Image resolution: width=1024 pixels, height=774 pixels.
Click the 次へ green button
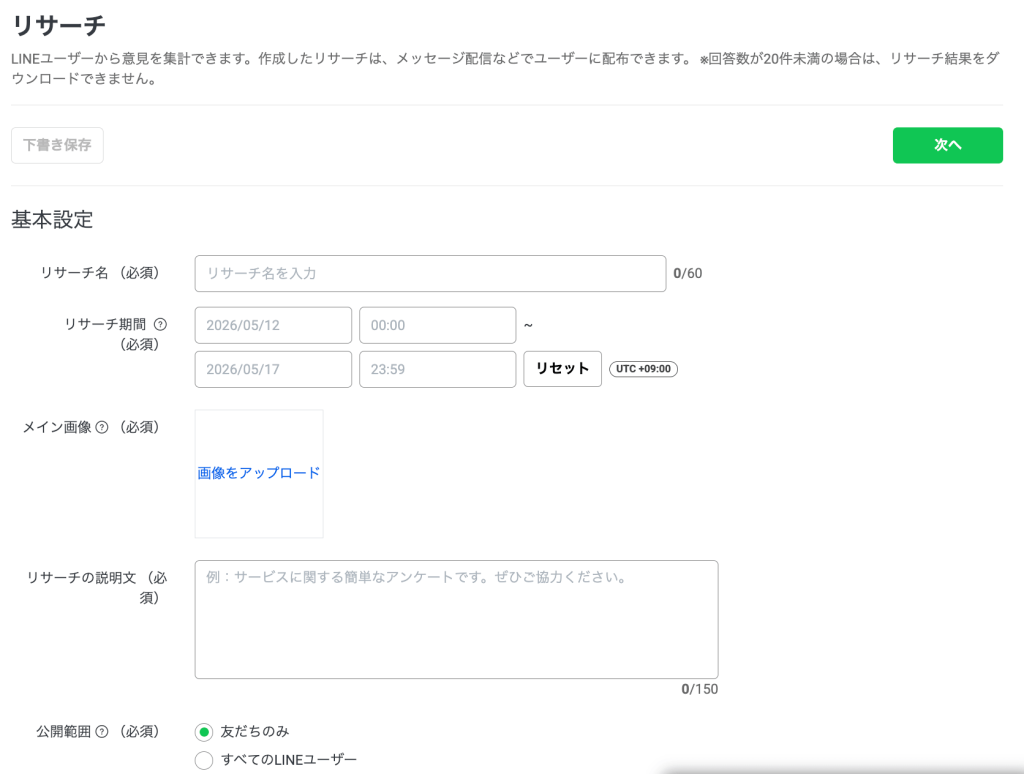pyautogui.click(x=948, y=145)
